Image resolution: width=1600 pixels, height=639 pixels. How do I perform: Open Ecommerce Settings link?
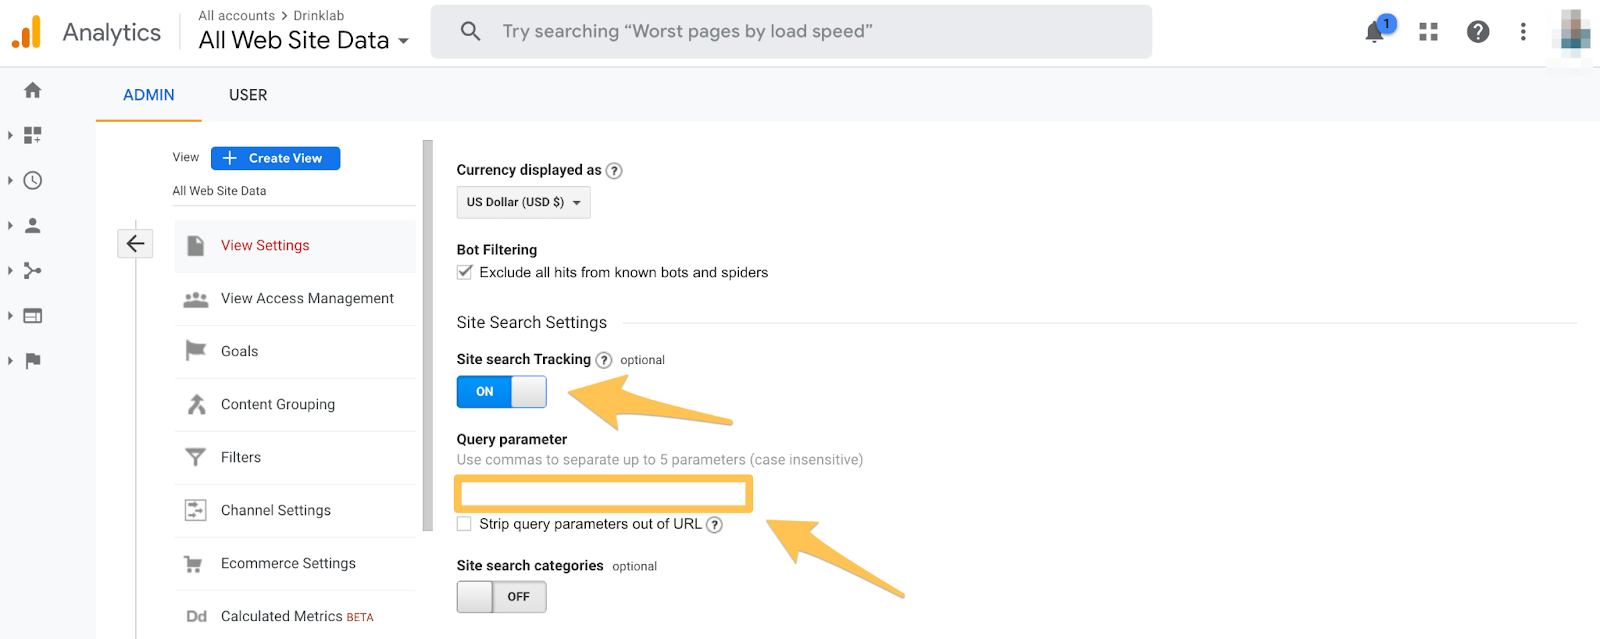pos(288,563)
